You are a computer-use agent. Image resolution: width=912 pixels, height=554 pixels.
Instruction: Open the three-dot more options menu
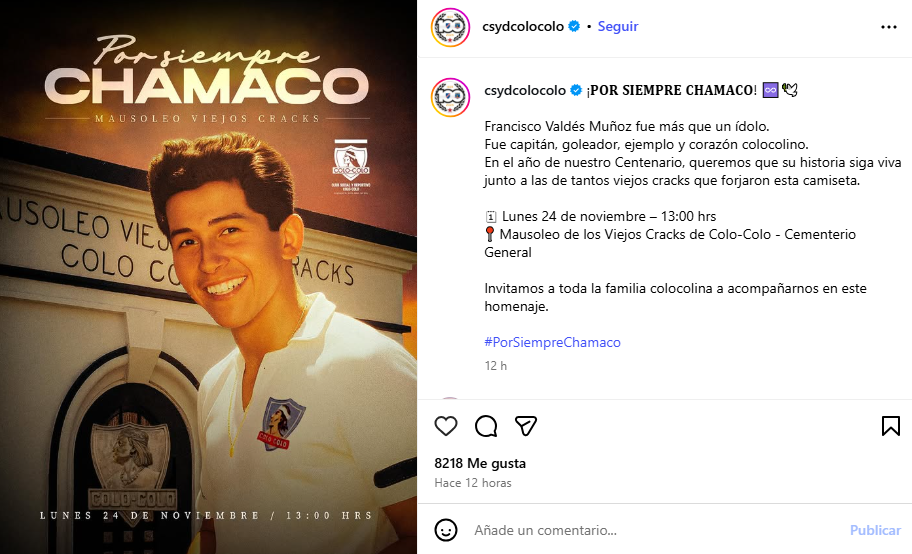click(889, 27)
